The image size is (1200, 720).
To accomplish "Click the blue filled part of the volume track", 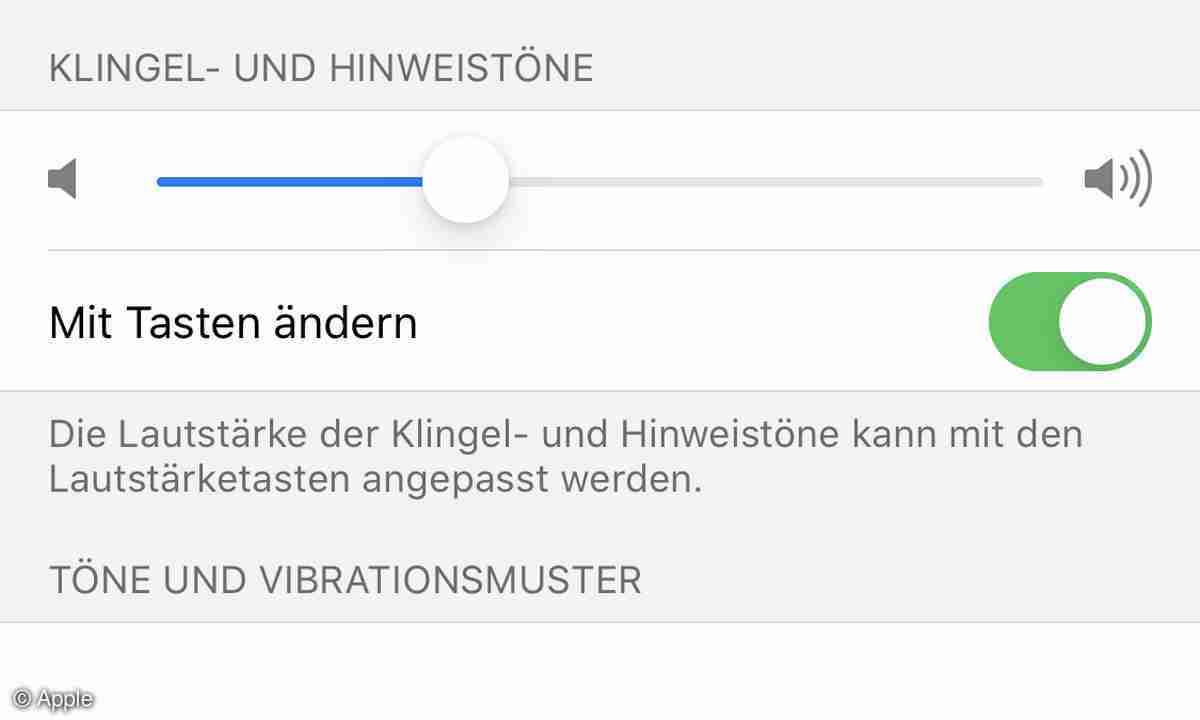I will [290, 182].
